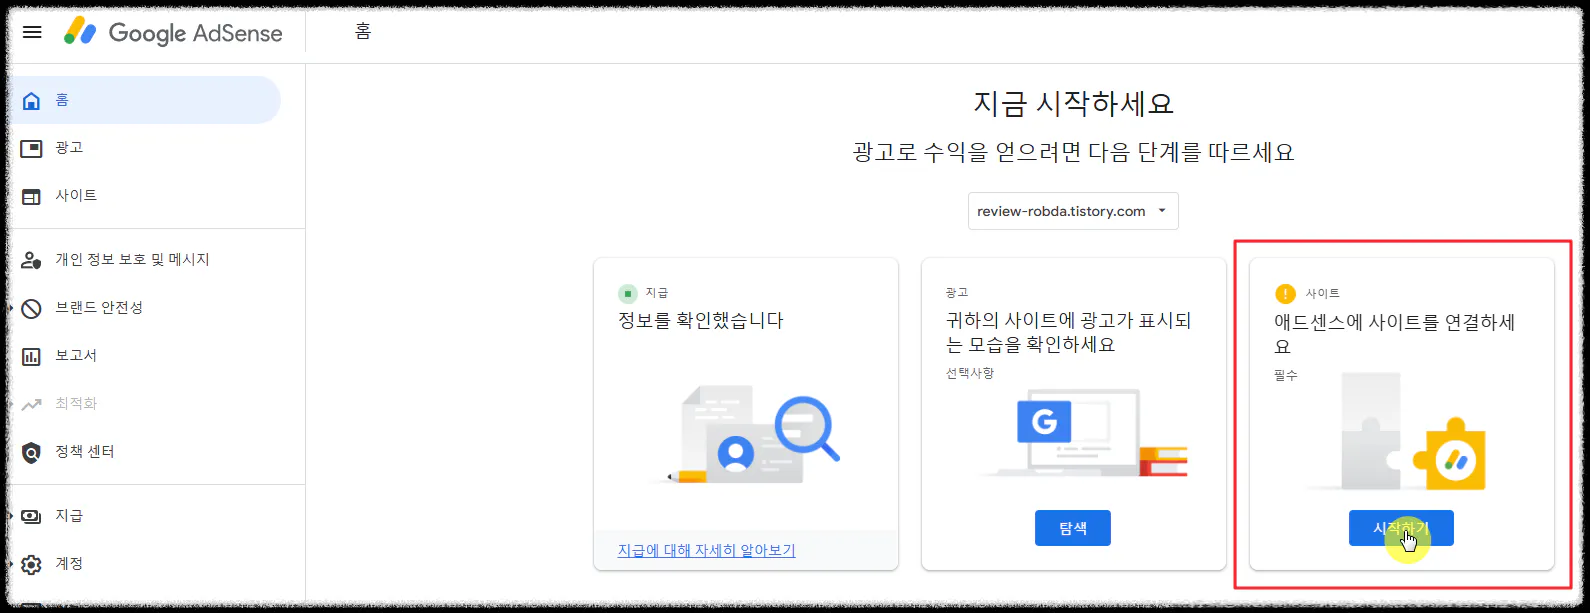Open 지급에 대해 자세히 알아보기 link
Screen dimensions: 1590x613
[706, 550]
